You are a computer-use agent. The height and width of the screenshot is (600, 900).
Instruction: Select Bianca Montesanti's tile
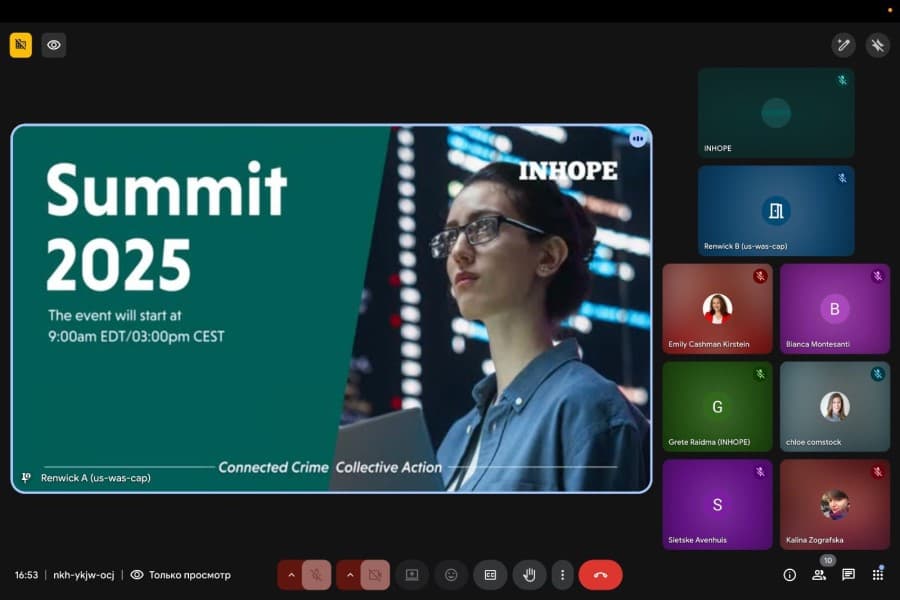(835, 309)
